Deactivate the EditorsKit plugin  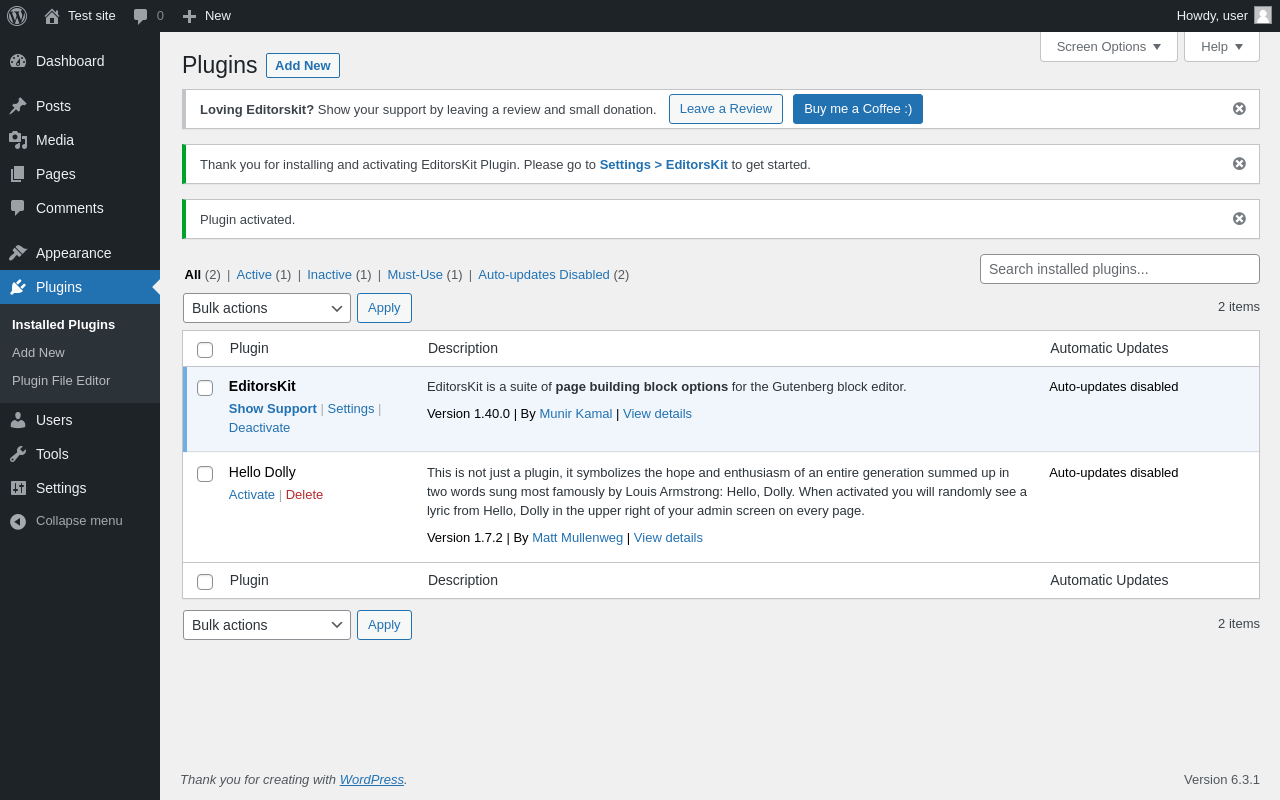259,428
